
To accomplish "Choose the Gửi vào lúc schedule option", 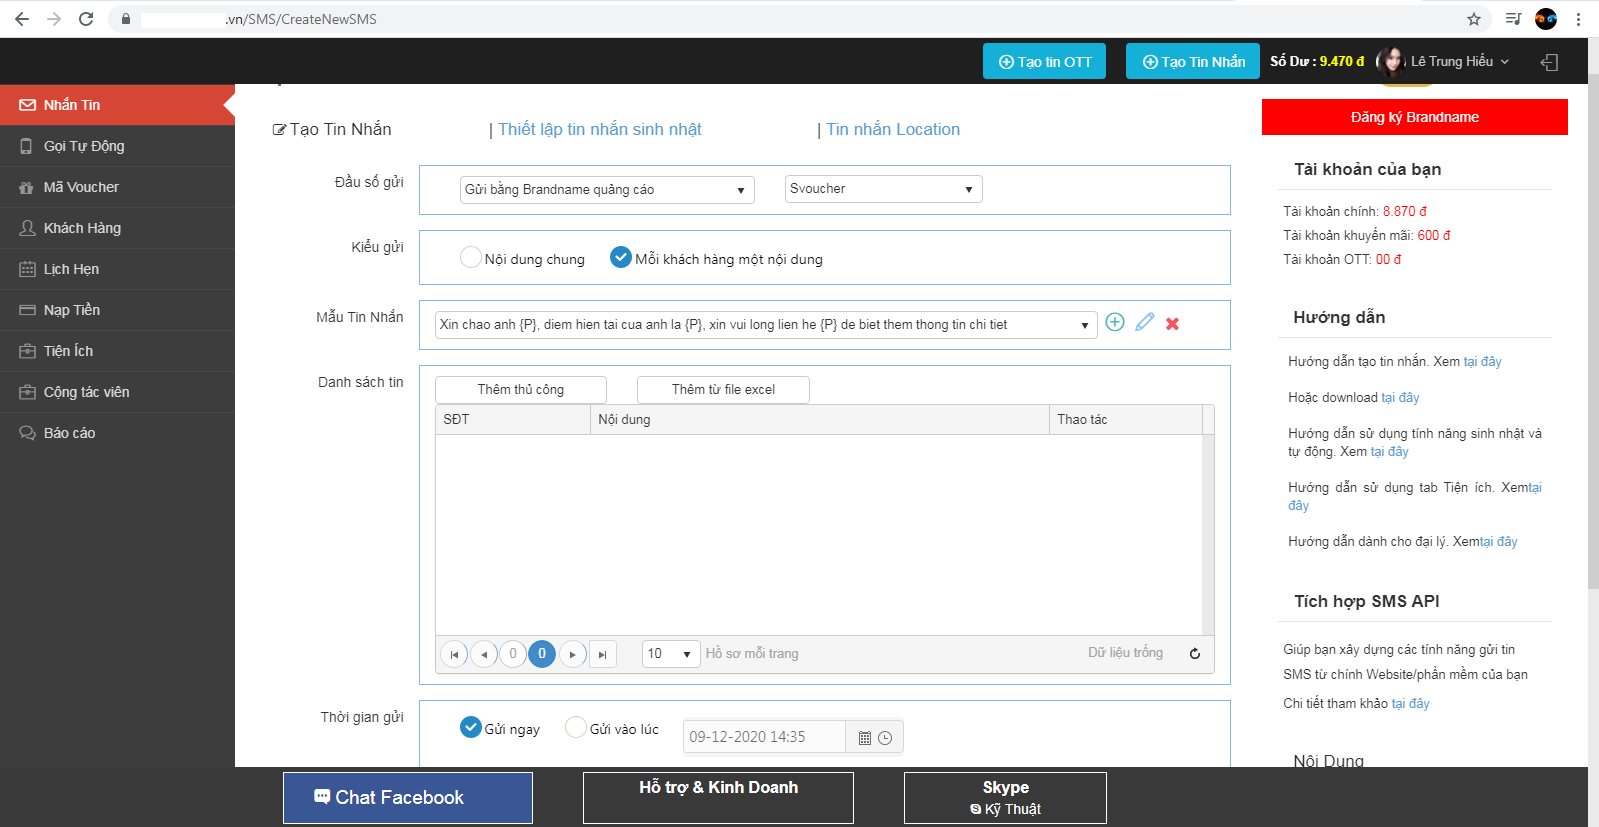I will point(576,727).
